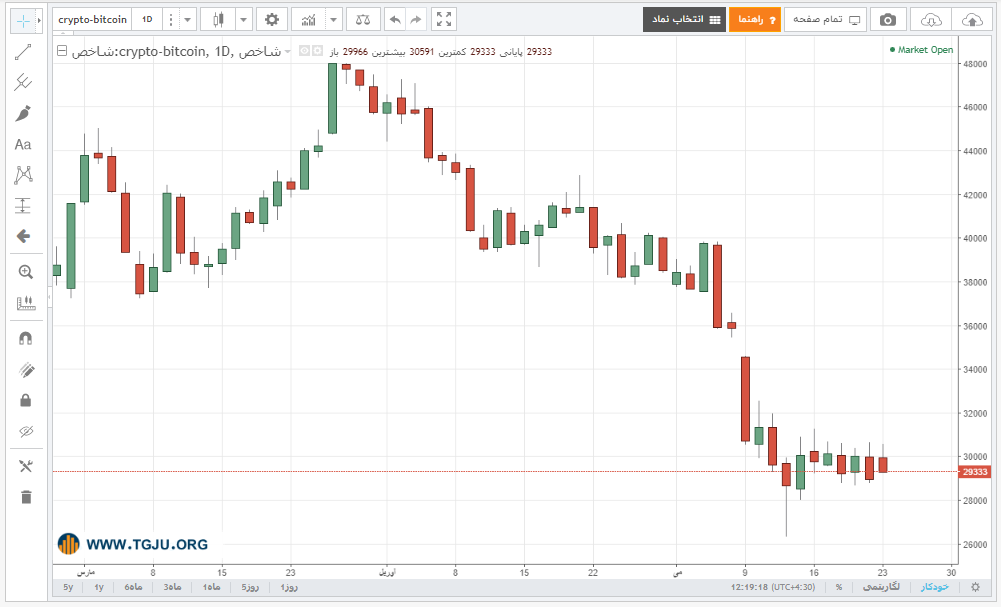Select the trend line drawing tool
Viewport: 1001px width, 607px height.
[23, 52]
